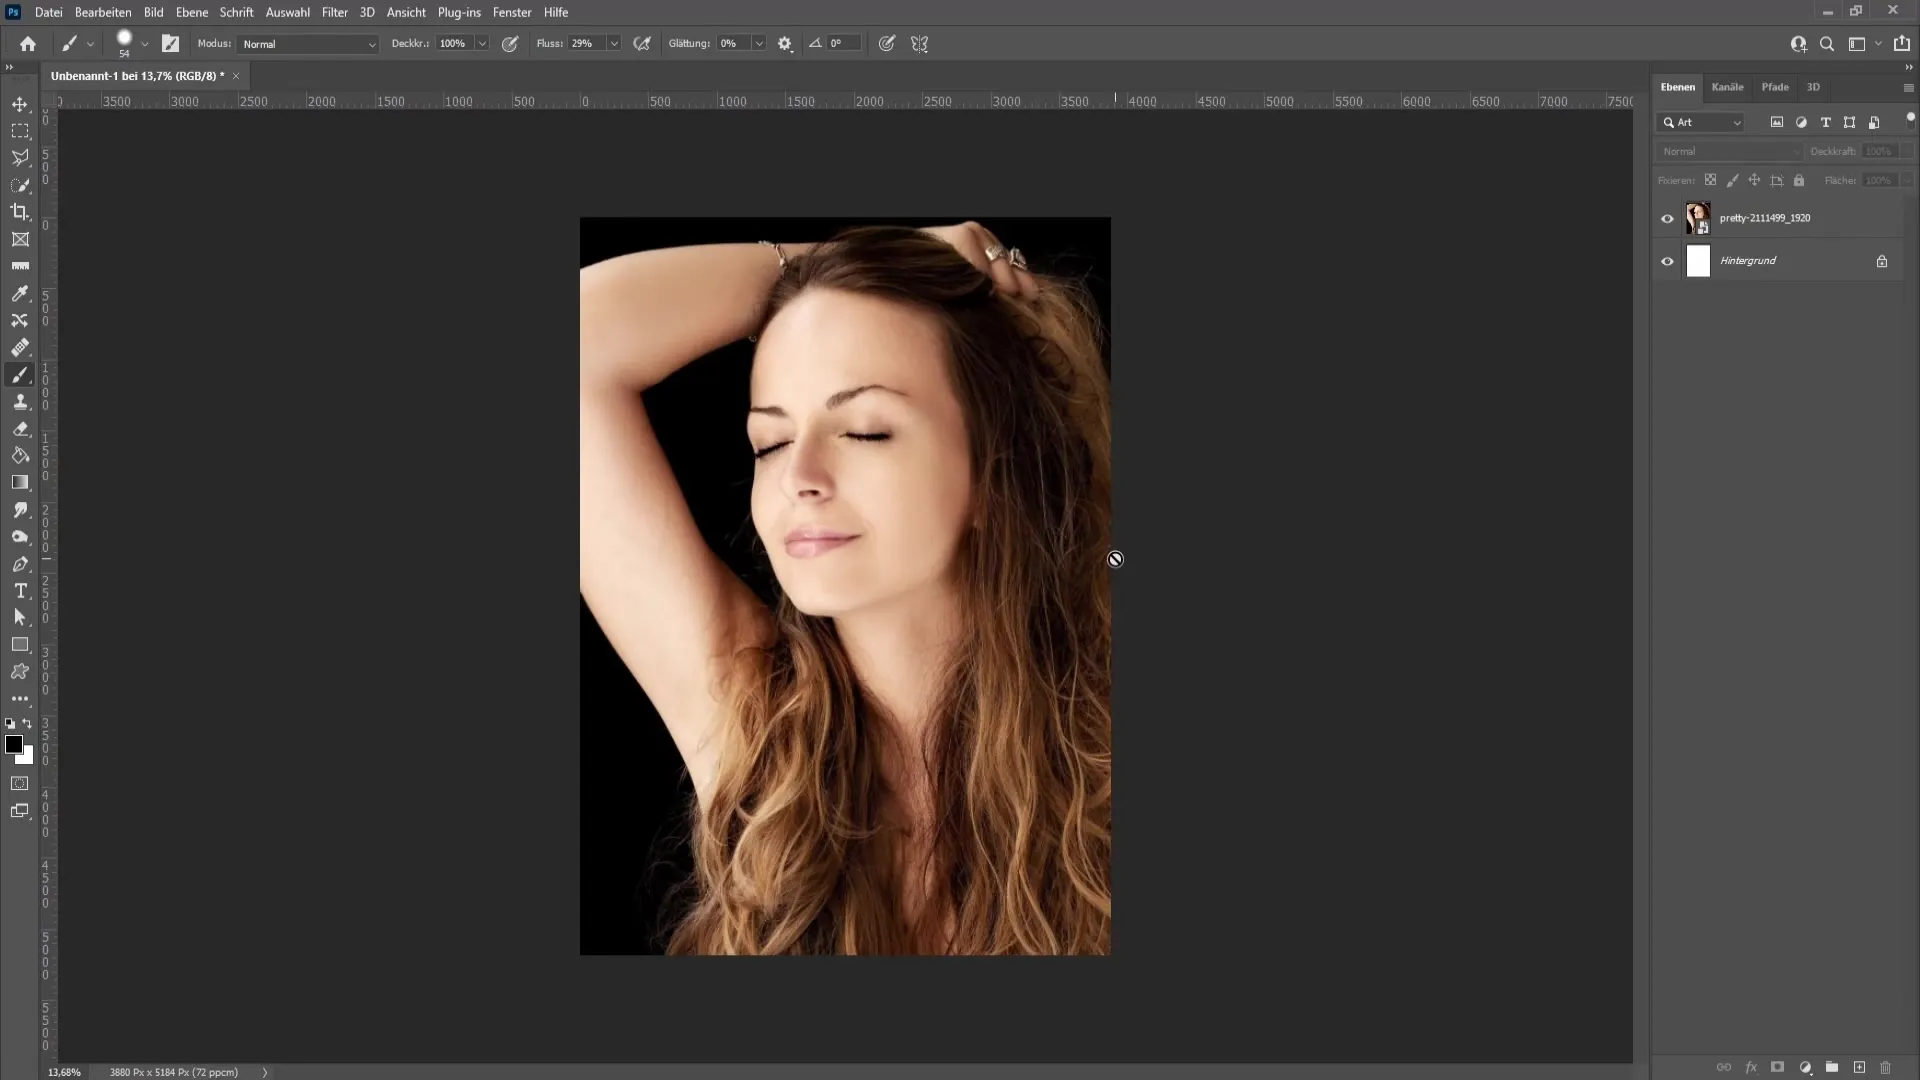
Task: Switch to the Pfade tab
Action: [1775, 87]
